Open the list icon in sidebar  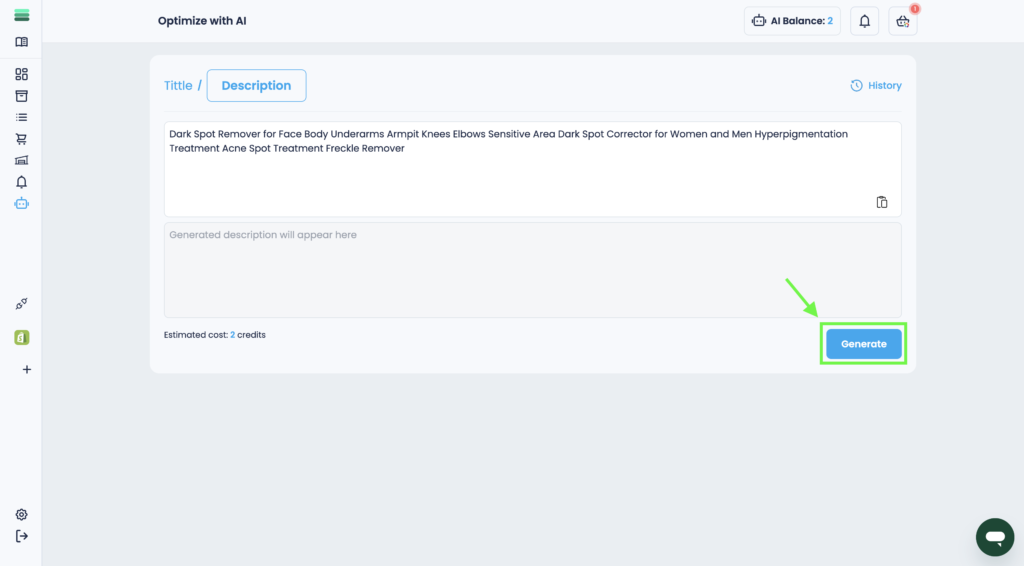click(21, 117)
